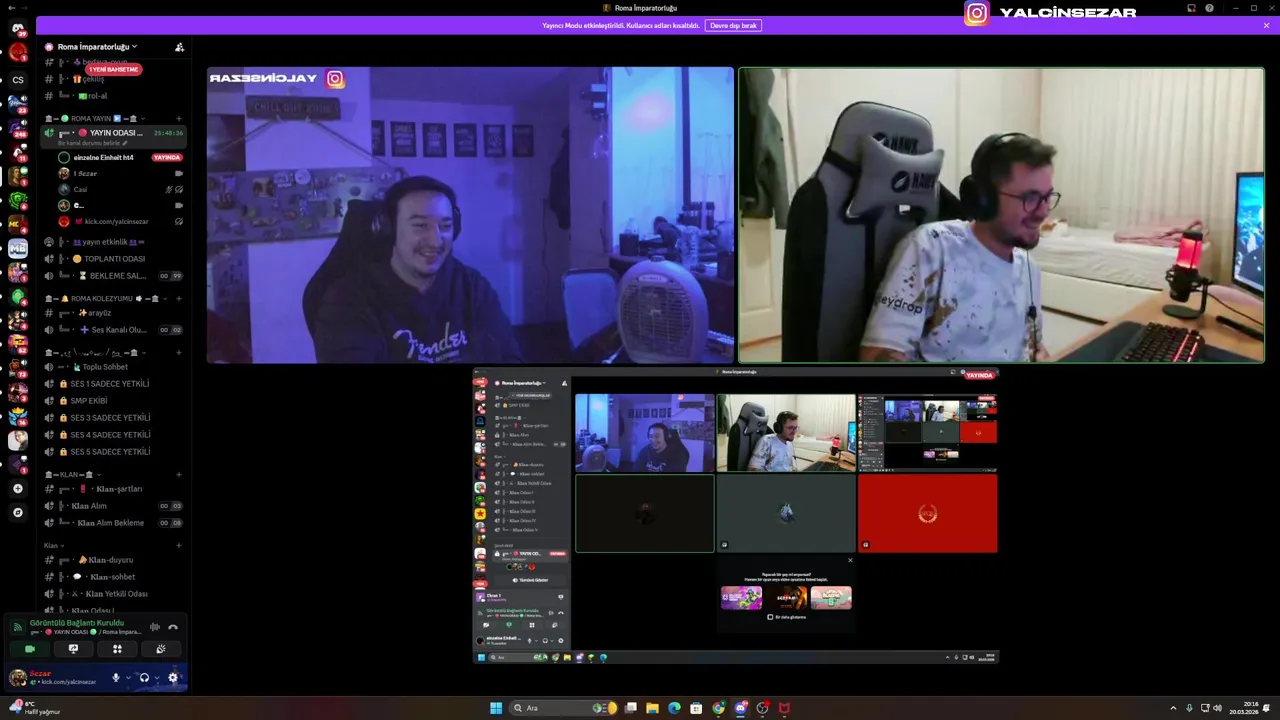Open the soundboard button

point(161,649)
